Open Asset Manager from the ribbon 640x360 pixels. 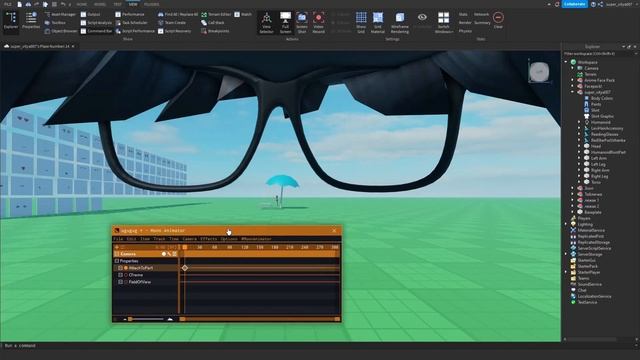(60, 14)
